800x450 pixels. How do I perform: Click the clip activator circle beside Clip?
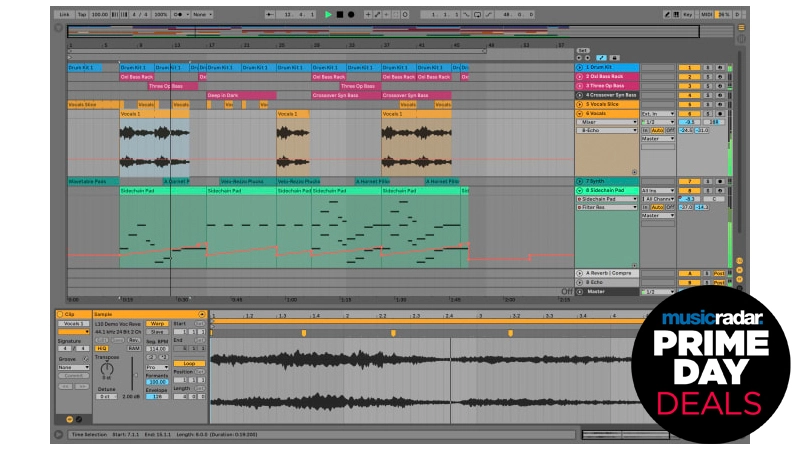click(60, 314)
